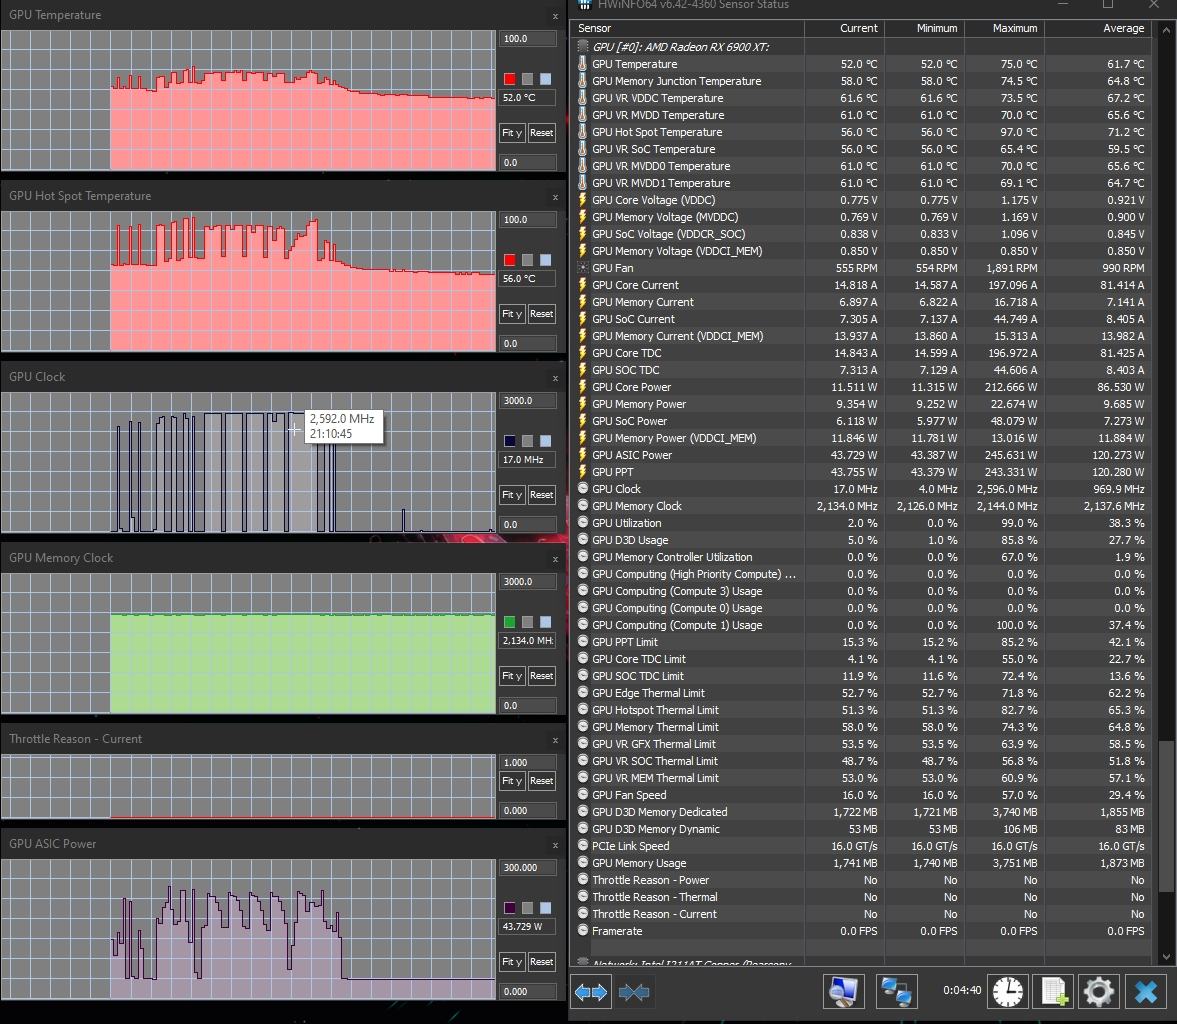Start logging with the document plus icon
The width and height of the screenshot is (1177, 1024).
(x=1053, y=992)
